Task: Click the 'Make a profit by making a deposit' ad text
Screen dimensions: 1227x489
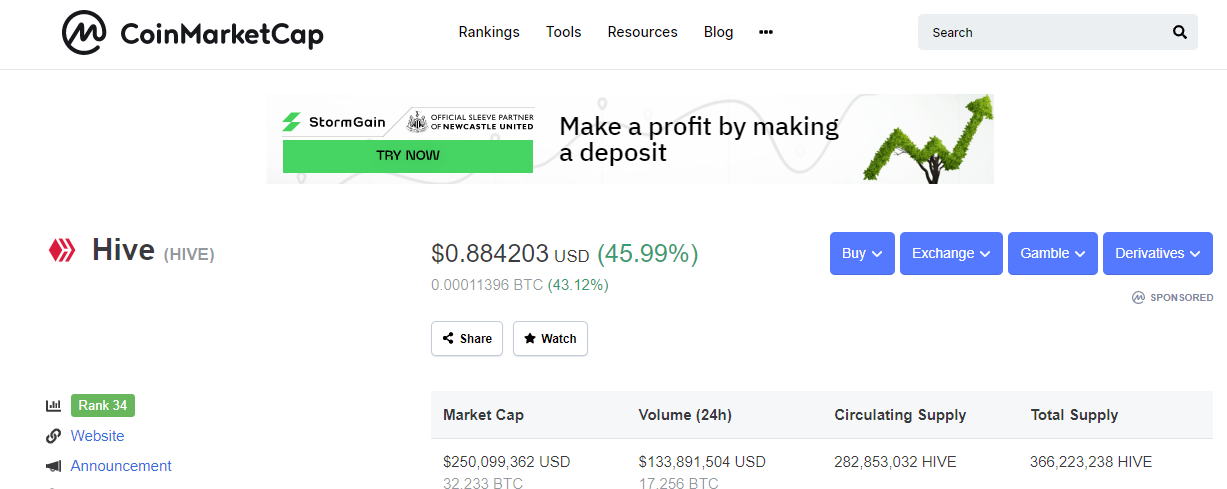Action: [699, 139]
